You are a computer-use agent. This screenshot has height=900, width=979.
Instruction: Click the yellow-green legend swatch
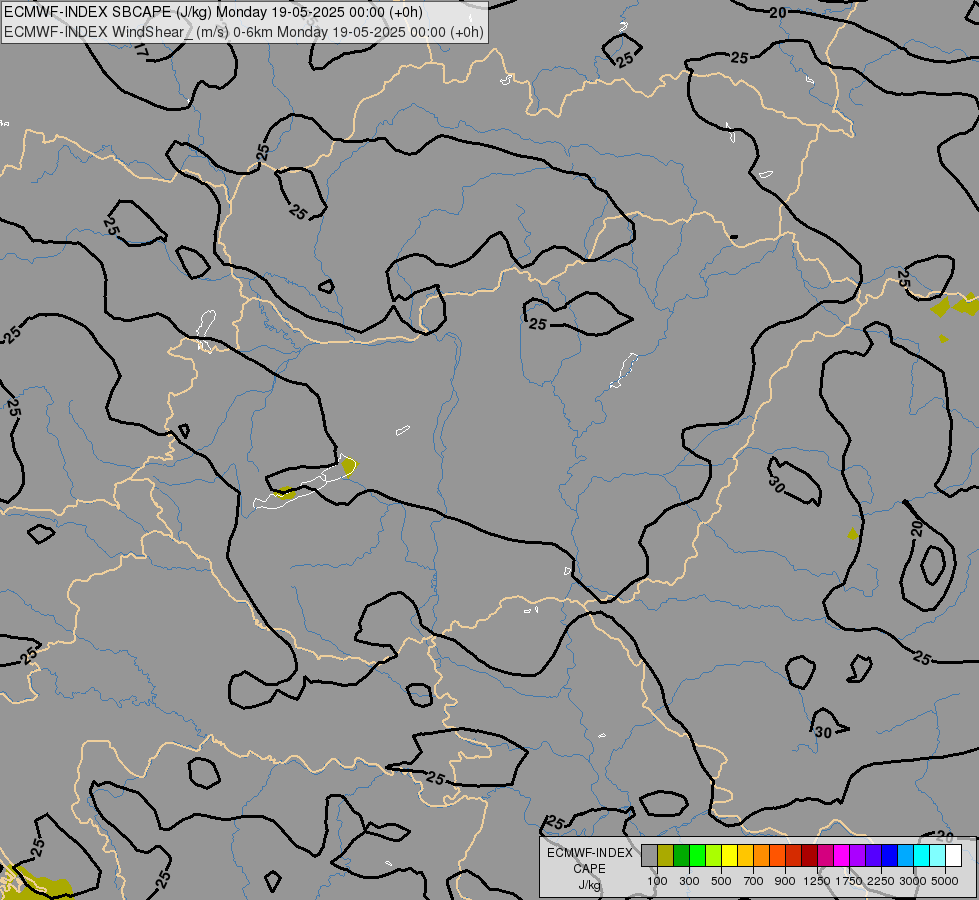click(714, 855)
